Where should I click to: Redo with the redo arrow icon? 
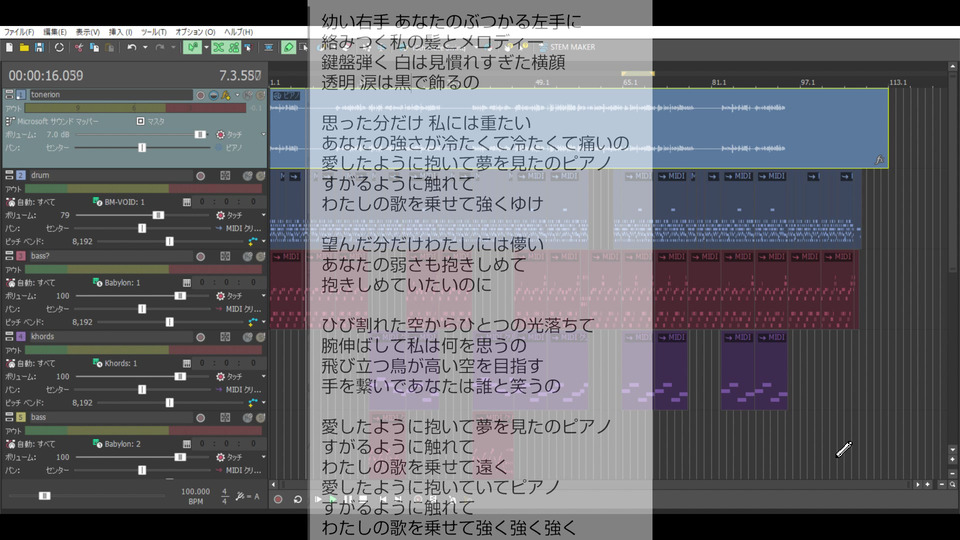160,47
